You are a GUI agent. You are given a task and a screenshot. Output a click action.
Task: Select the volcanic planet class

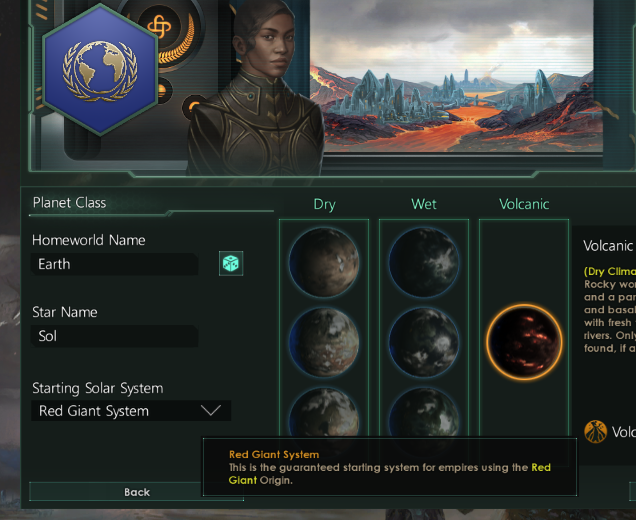click(524, 342)
